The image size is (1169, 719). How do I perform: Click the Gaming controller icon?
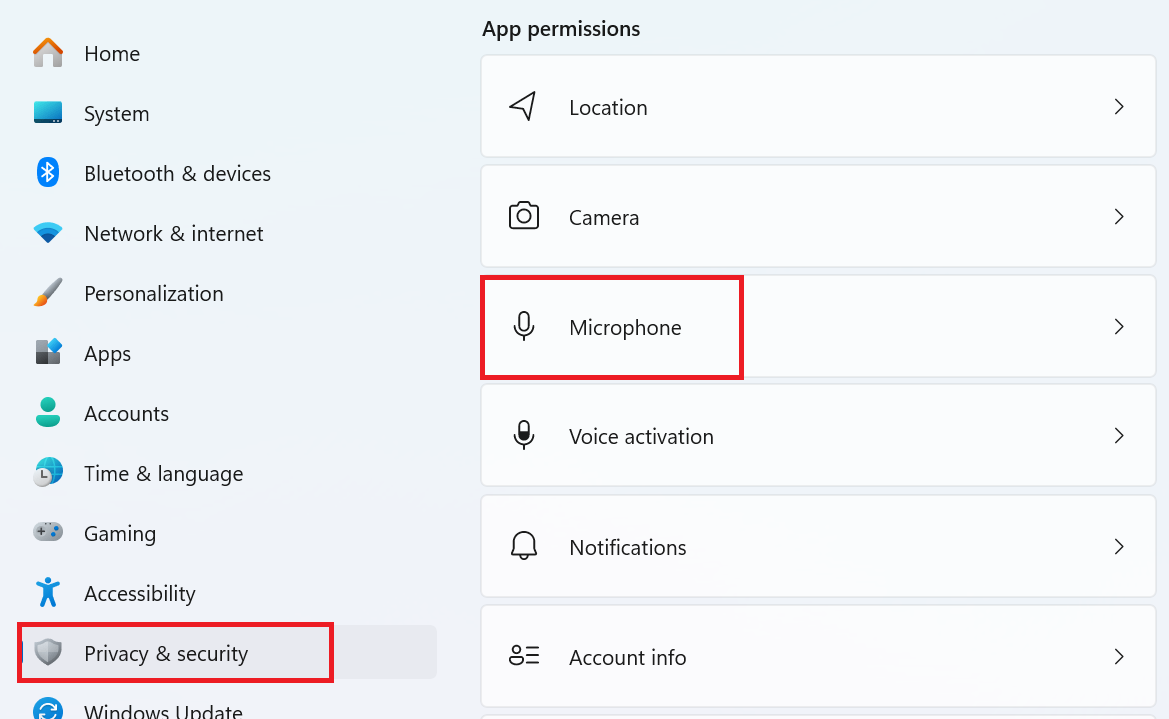(48, 532)
